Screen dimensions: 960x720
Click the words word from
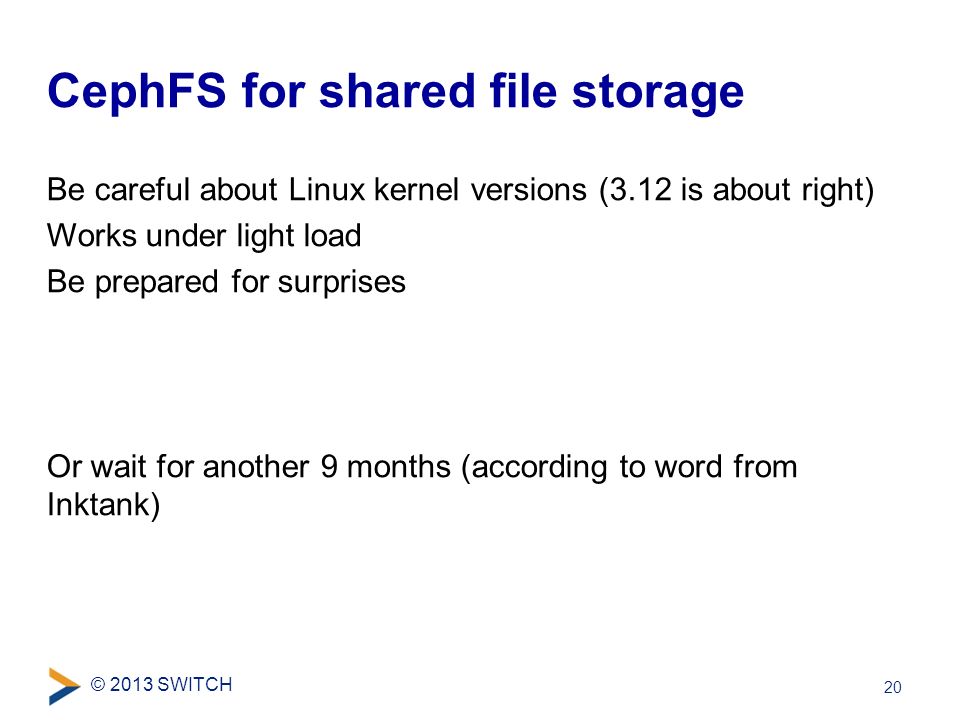(726, 467)
